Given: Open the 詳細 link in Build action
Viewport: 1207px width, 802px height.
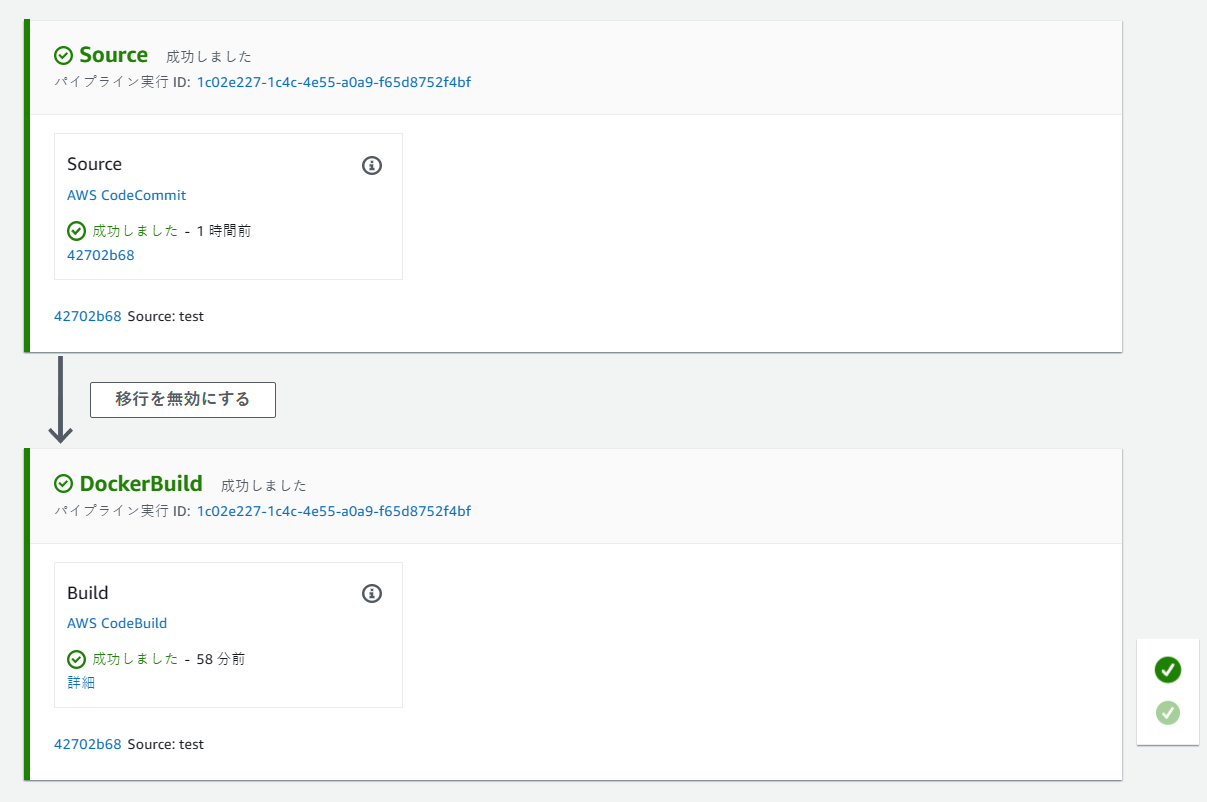Looking at the screenshot, I should pos(81,683).
